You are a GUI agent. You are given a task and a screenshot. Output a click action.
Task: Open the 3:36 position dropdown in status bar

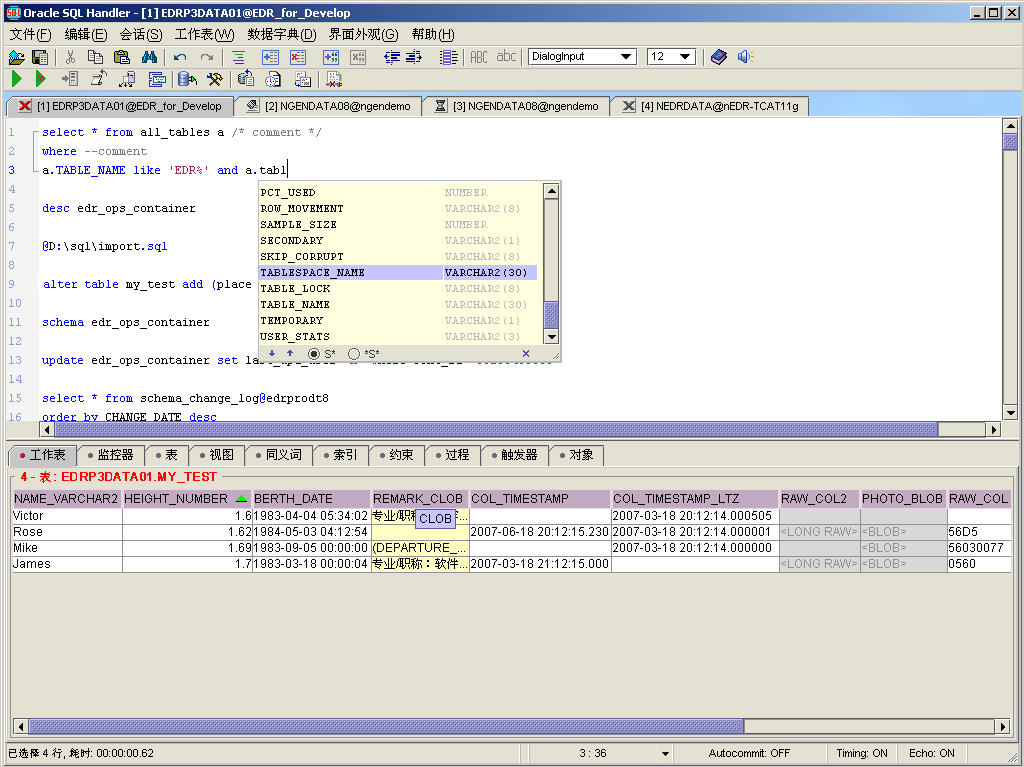coord(665,753)
